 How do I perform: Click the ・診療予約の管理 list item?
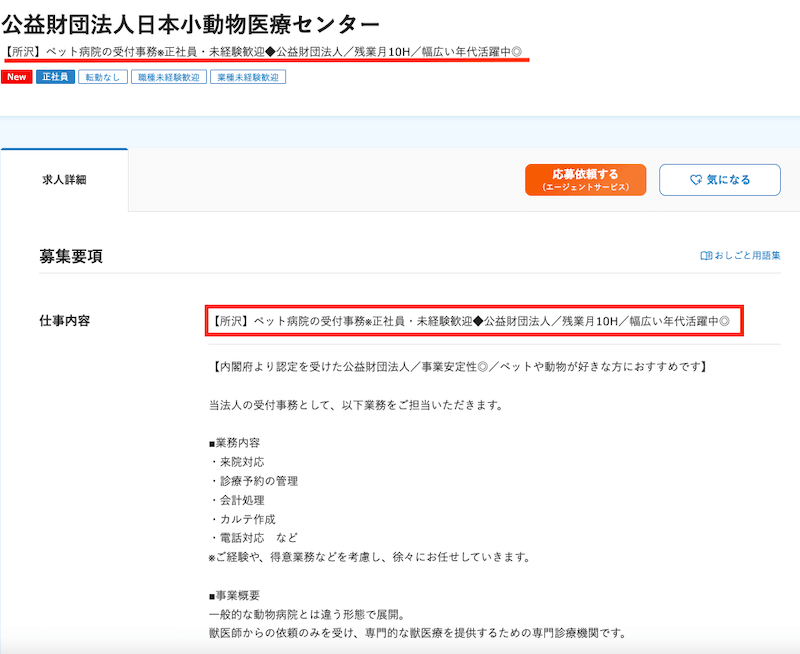coord(254,481)
